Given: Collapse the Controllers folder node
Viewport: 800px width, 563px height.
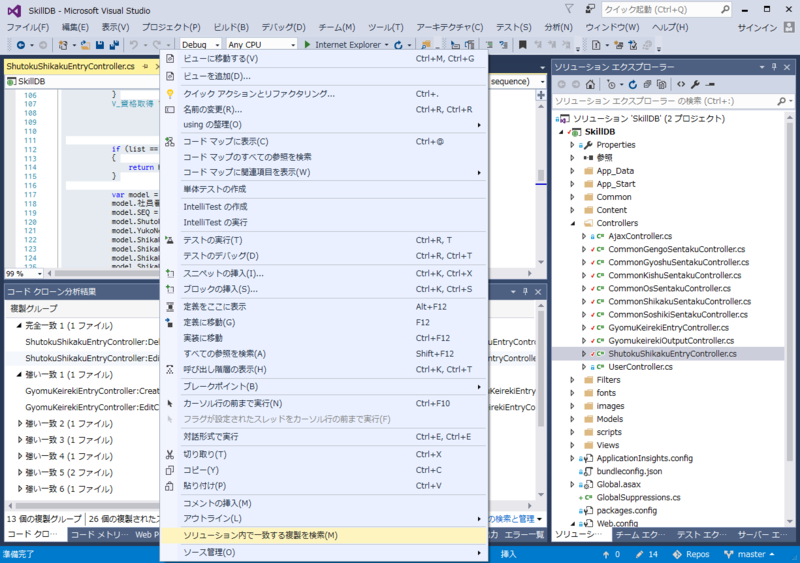Looking at the screenshot, I should pos(572,223).
